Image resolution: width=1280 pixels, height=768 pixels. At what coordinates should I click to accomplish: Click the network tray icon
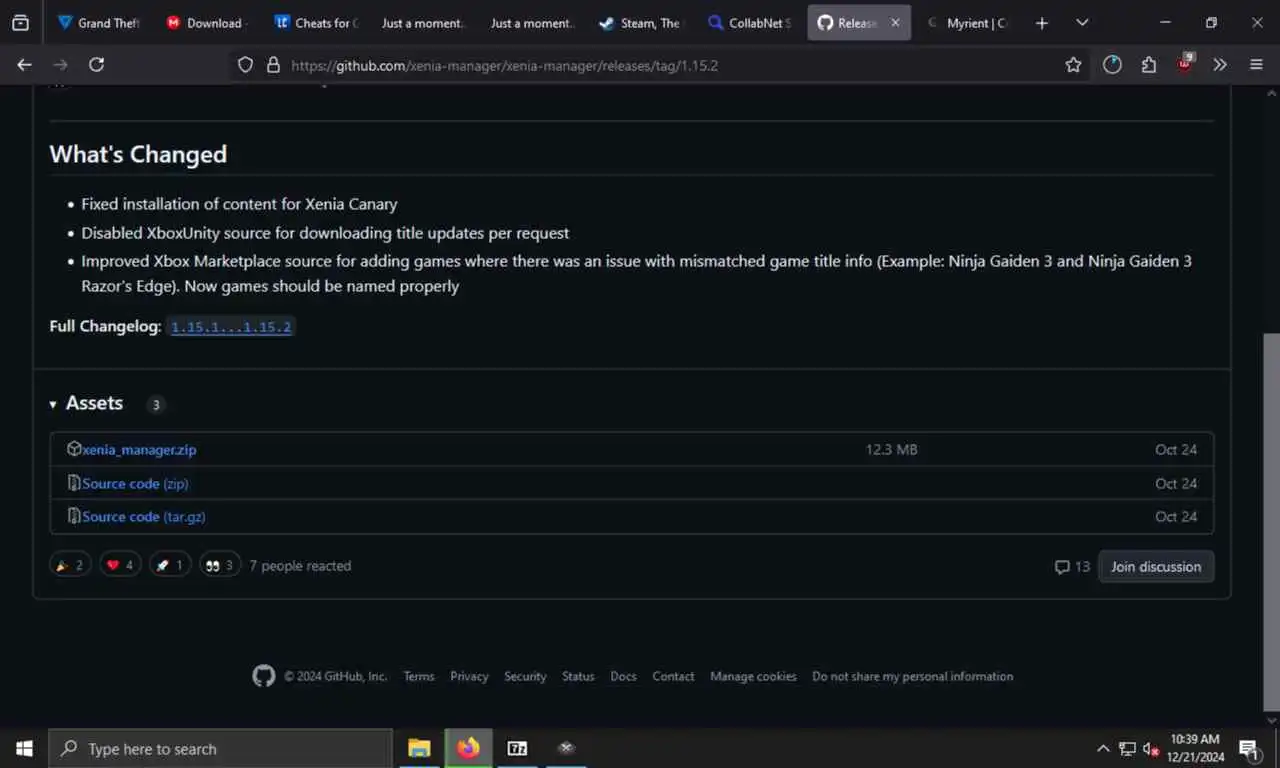(1127, 748)
